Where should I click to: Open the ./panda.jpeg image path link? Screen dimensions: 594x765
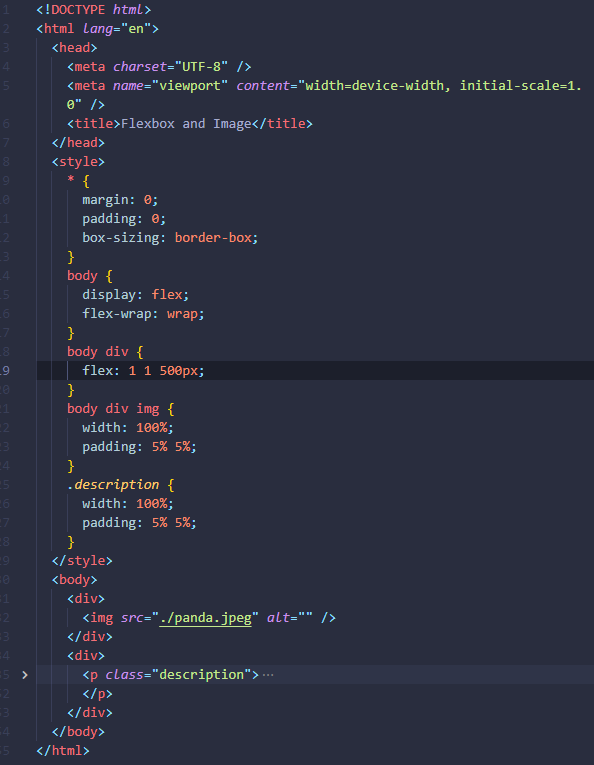(205, 618)
